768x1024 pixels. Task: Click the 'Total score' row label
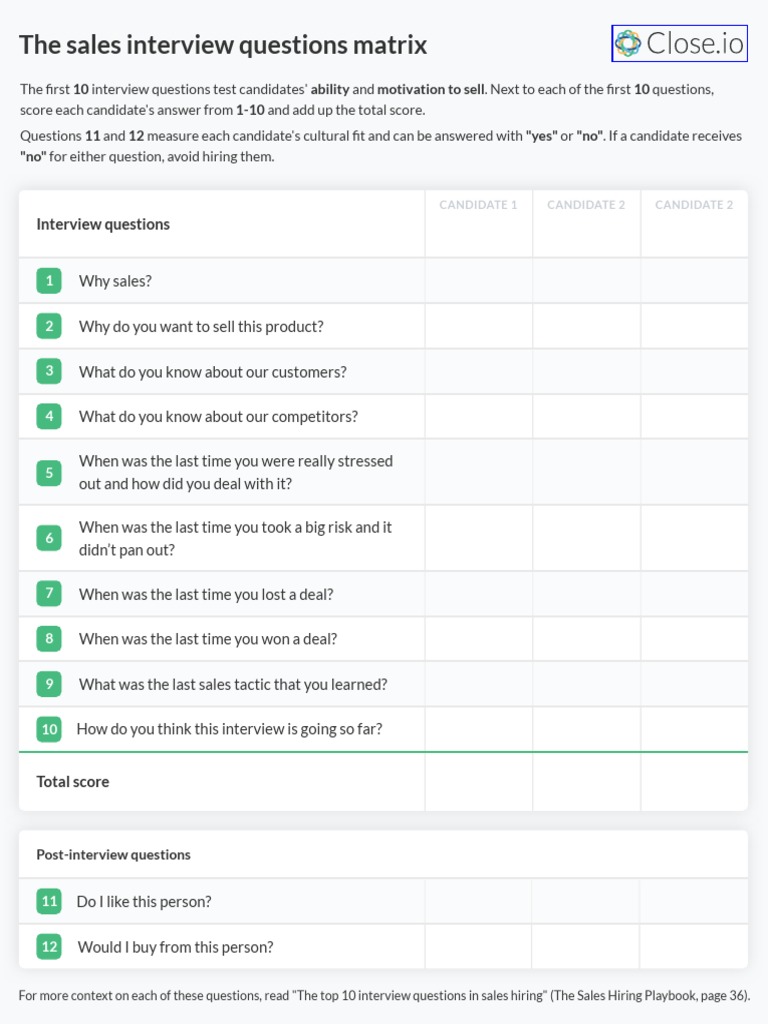(x=73, y=781)
